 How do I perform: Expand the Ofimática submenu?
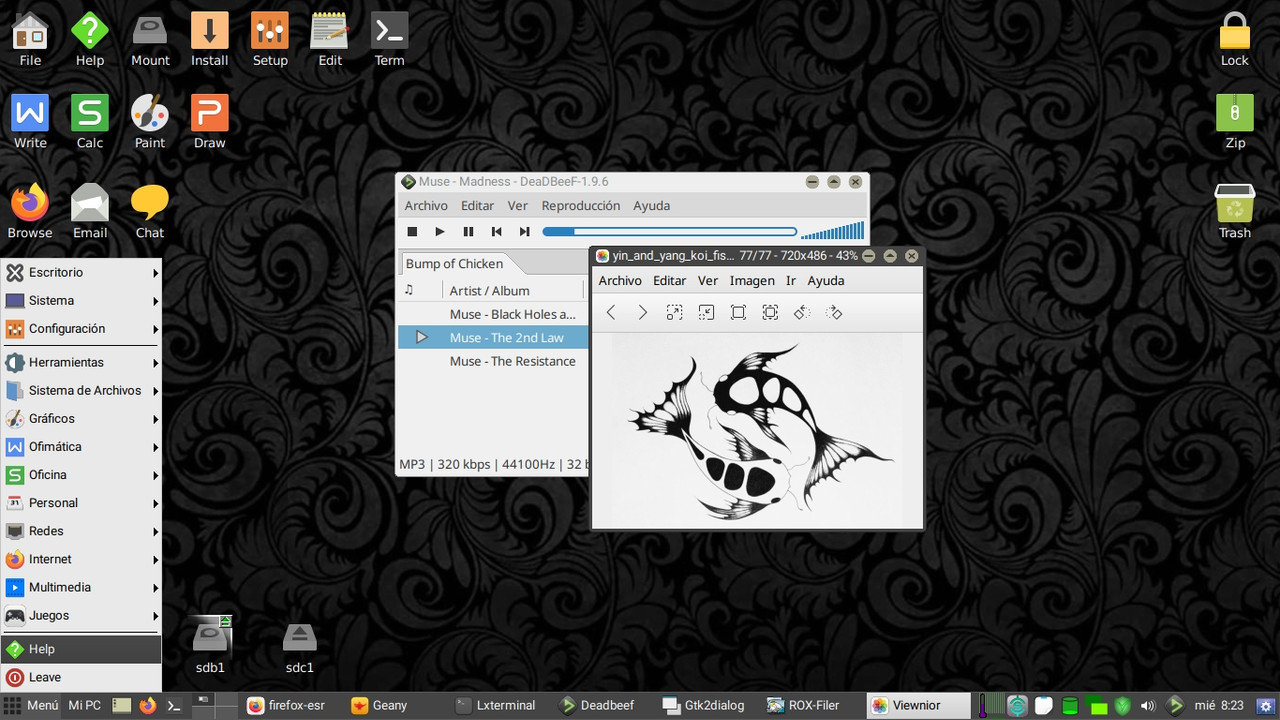point(81,446)
